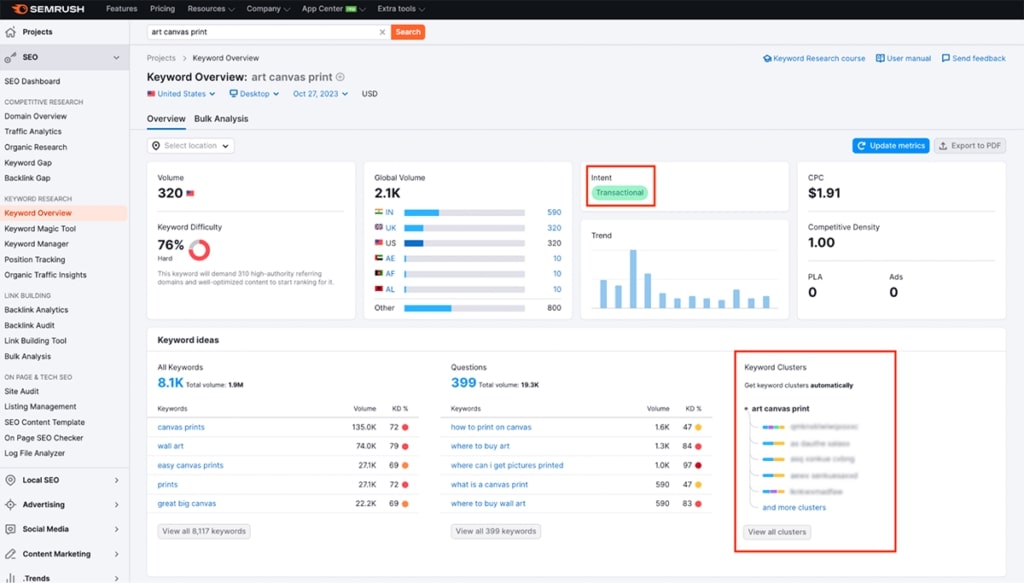Open Projects home icon in sidebar
The image size is (1024, 583).
coord(10,32)
